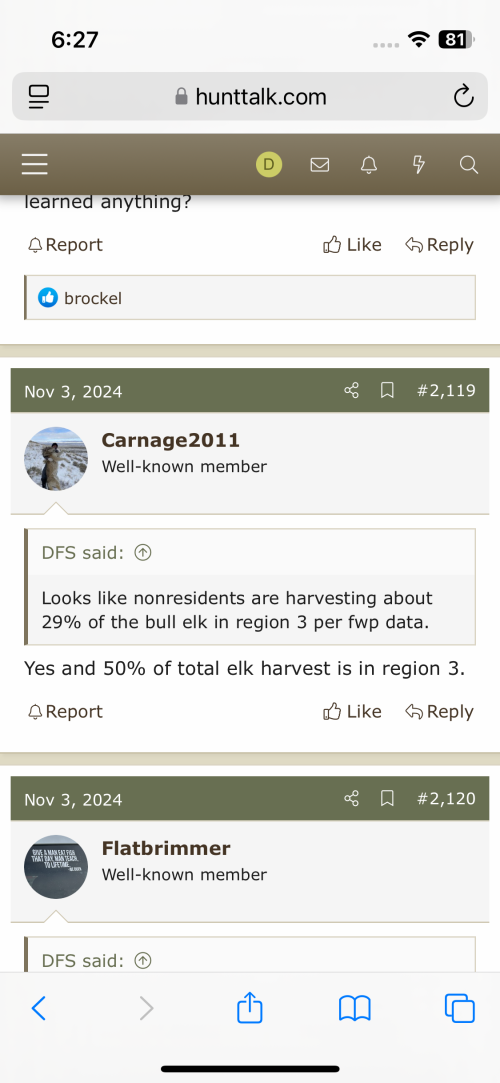The image size is (500, 1083).
Task: Open the Carnage2011 profile link
Action: [x=171, y=440]
